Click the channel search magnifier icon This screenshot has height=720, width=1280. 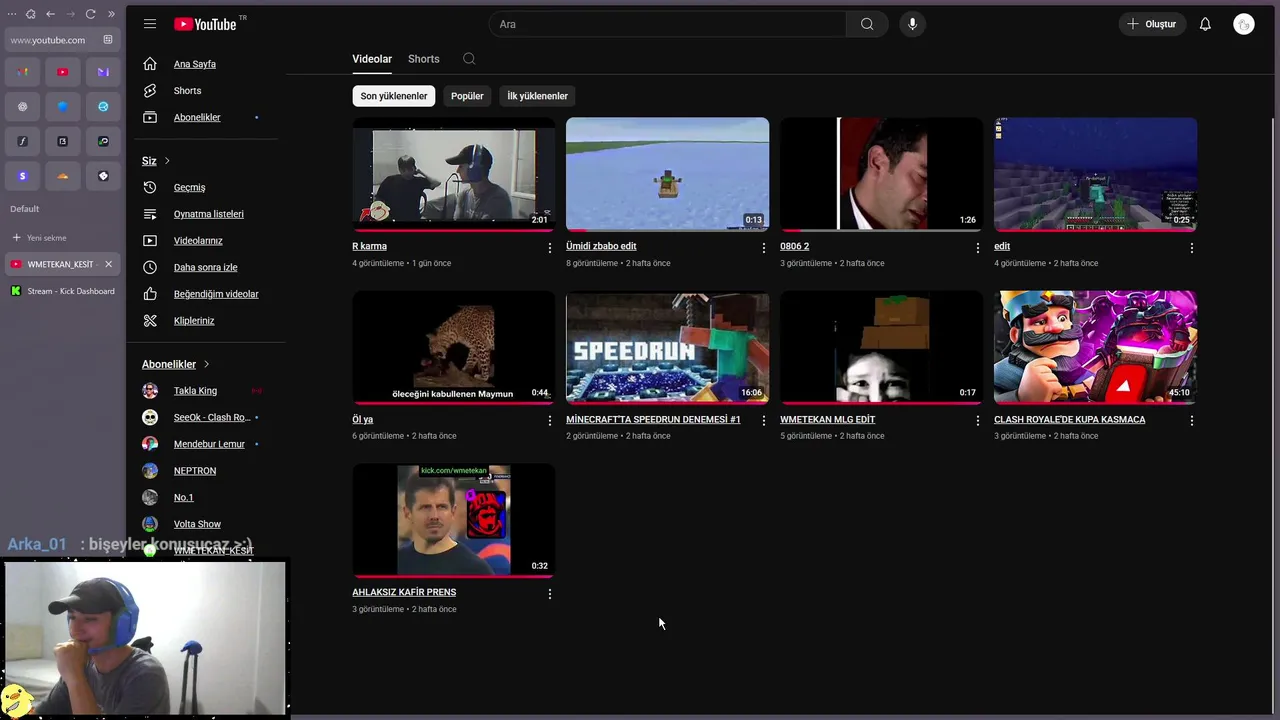[x=469, y=59]
